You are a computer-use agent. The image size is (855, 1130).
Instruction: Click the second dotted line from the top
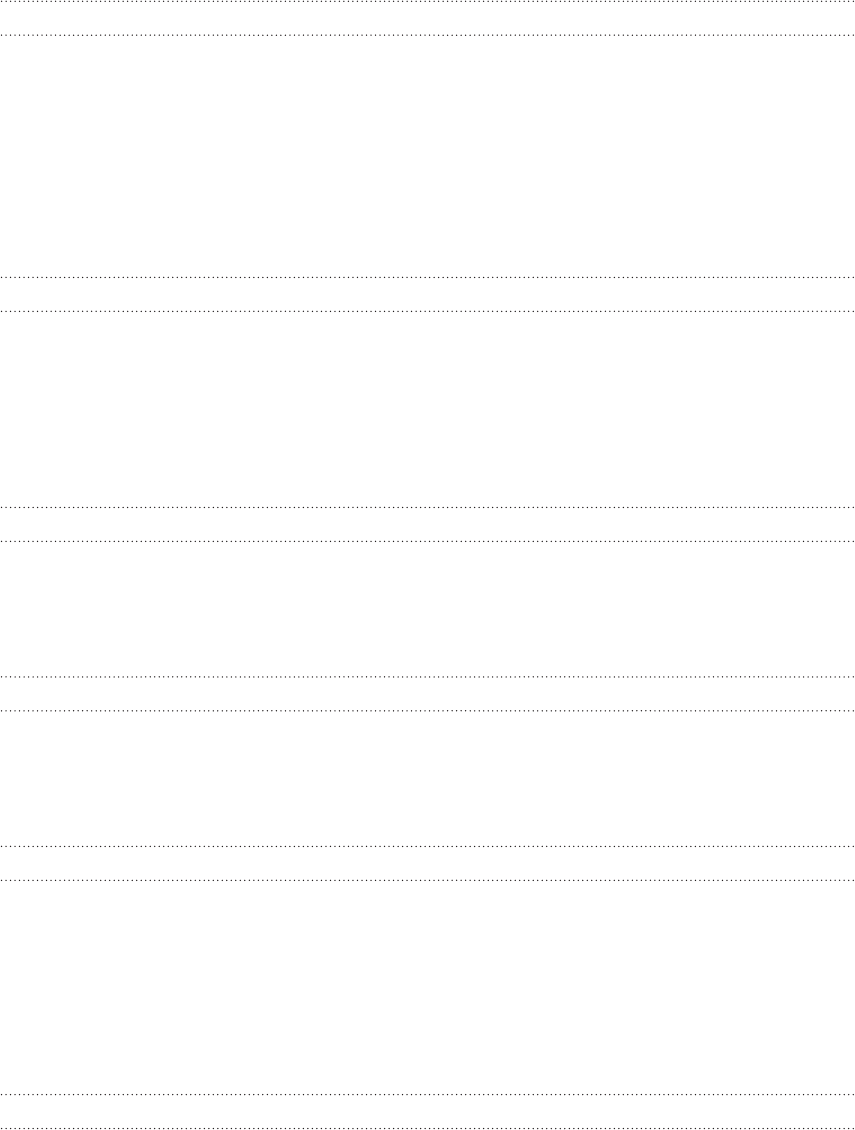point(427,36)
